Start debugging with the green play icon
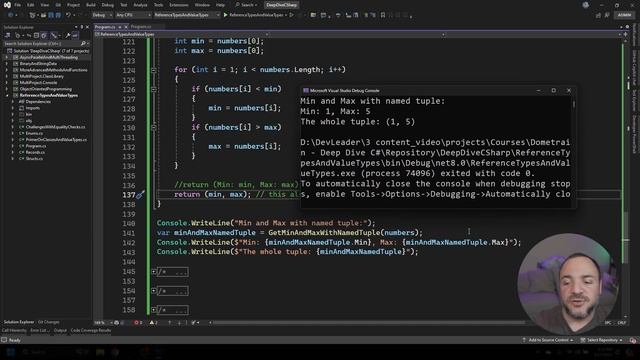Image resolution: width=640 pixels, height=360 pixels. tap(225, 15)
